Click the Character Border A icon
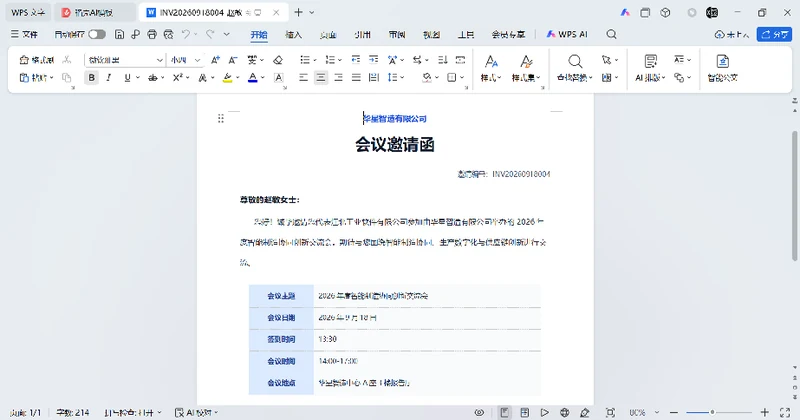The height and width of the screenshot is (420, 800). [279, 78]
